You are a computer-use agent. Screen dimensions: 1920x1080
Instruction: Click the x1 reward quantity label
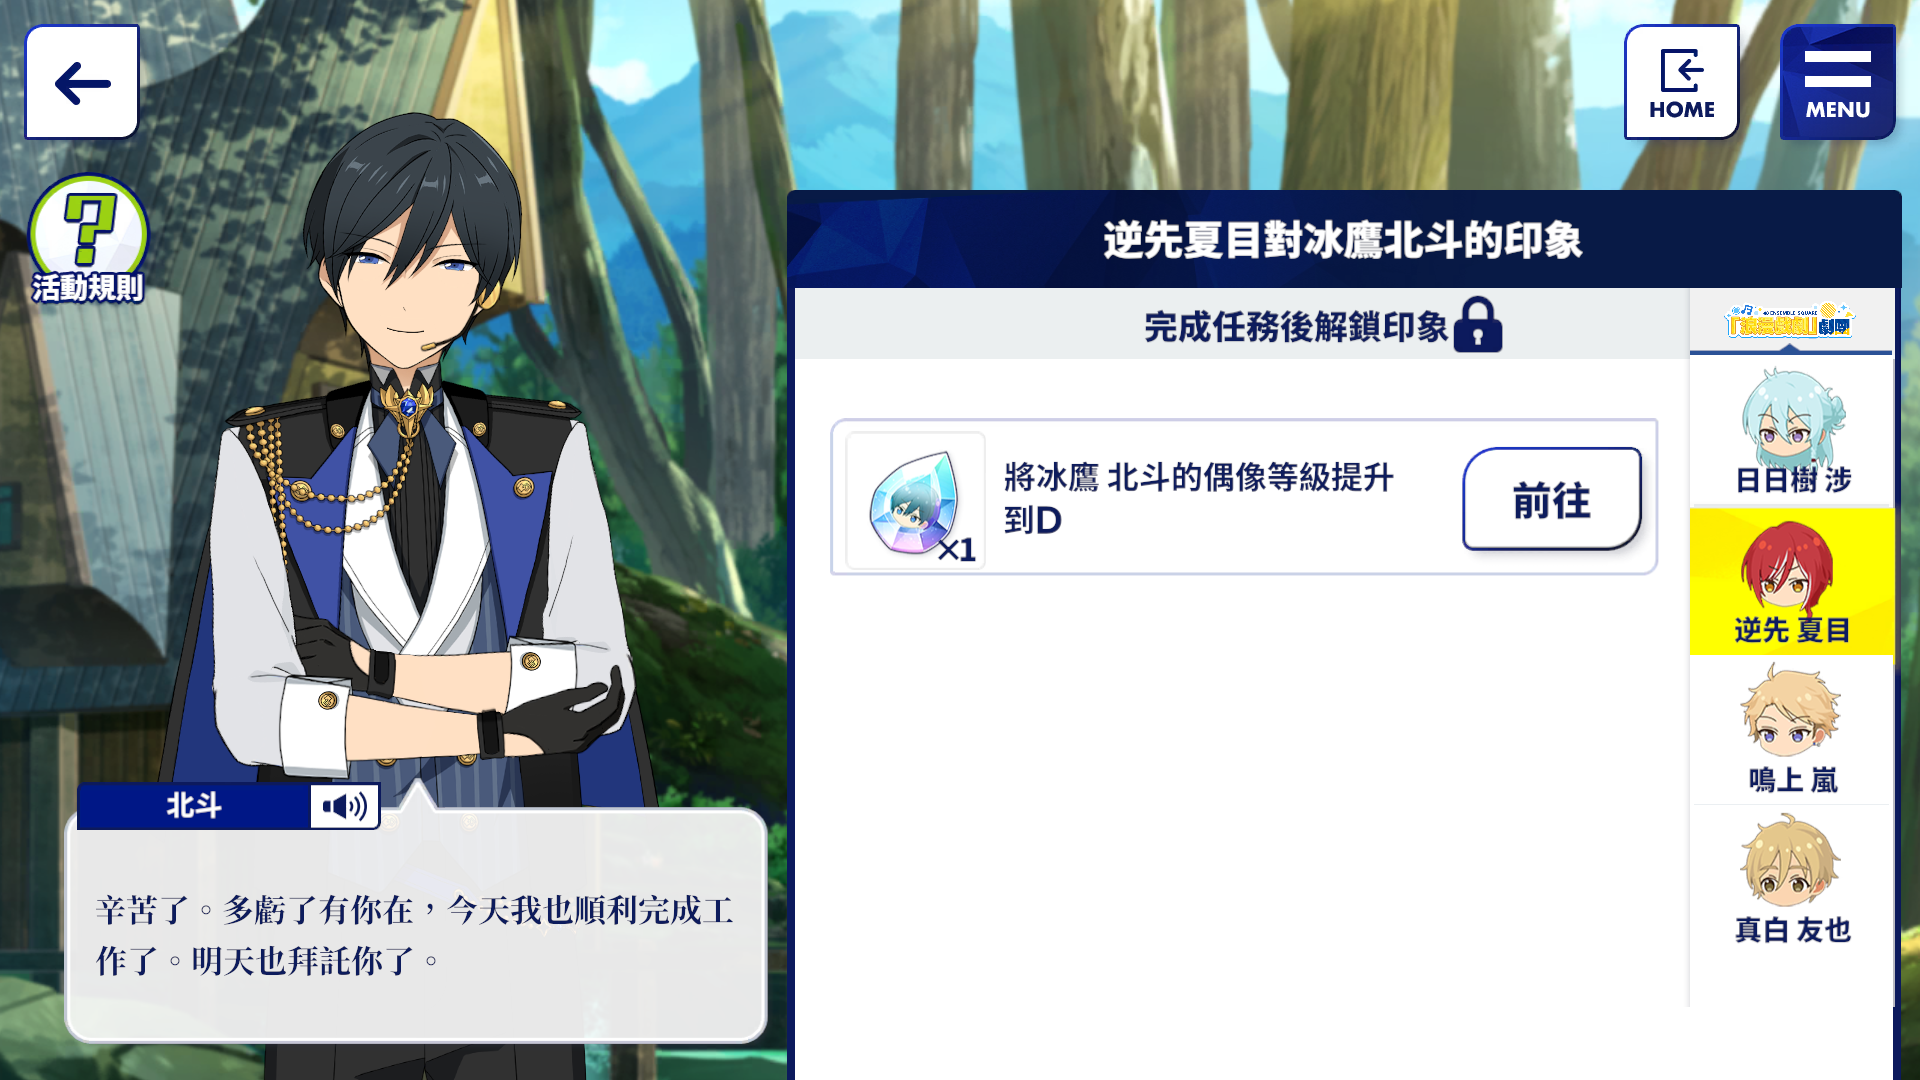point(957,550)
